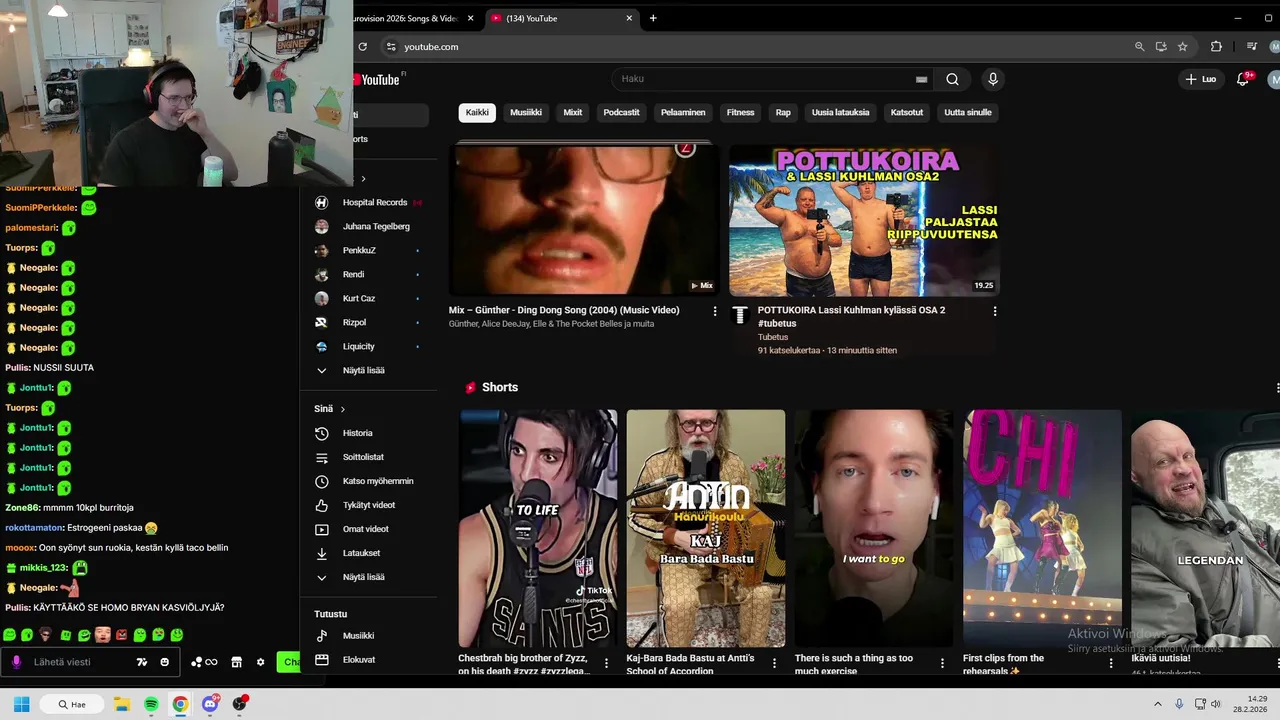Open a new Chrome tab
1280x720 pixels.
tap(653, 18)
